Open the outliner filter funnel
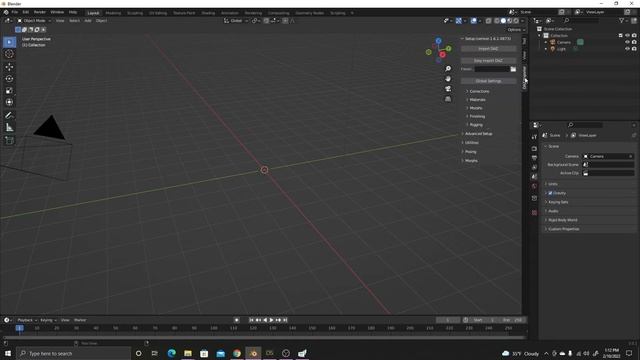 621,20
